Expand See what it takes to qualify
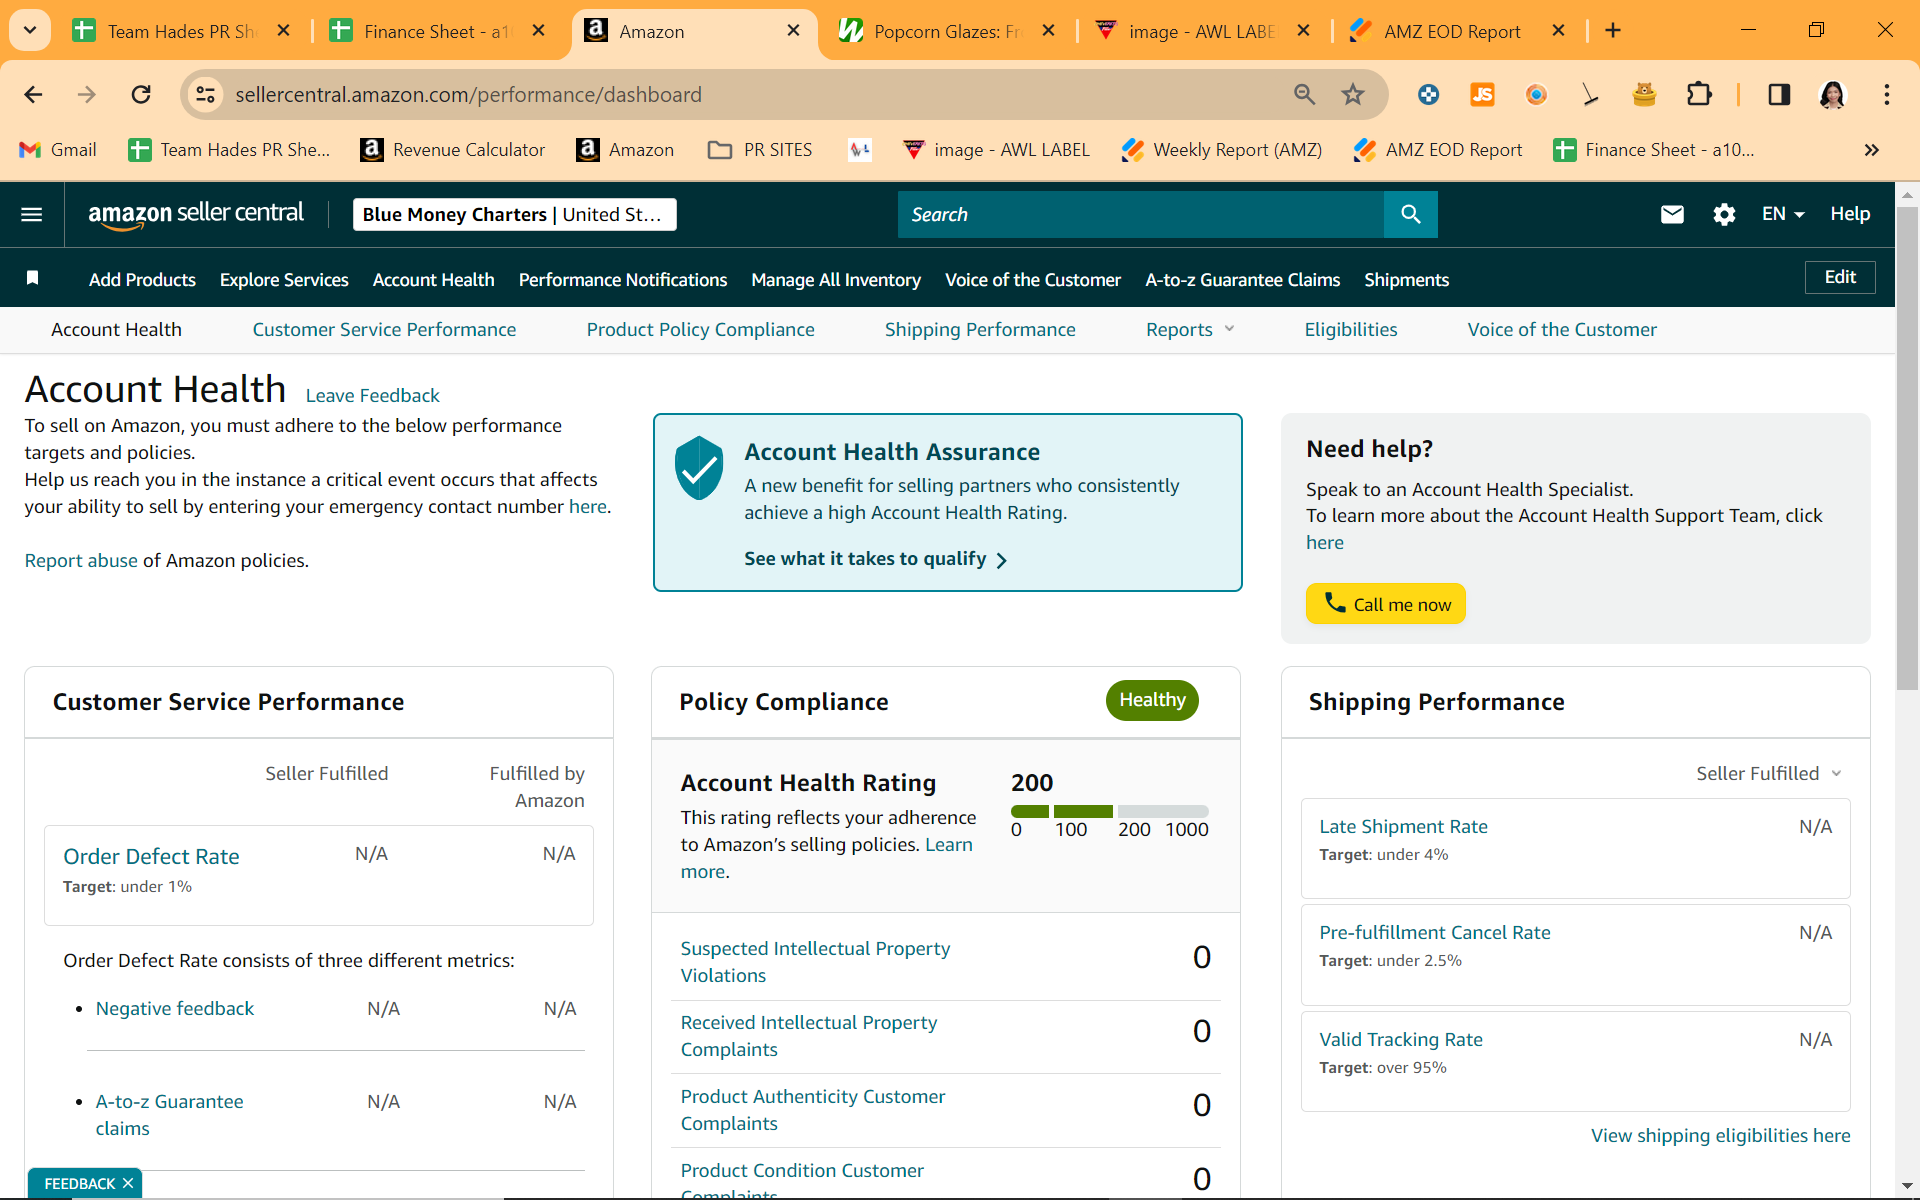Viewport: 1920px width, 1200px height. [x=875, y=559]
